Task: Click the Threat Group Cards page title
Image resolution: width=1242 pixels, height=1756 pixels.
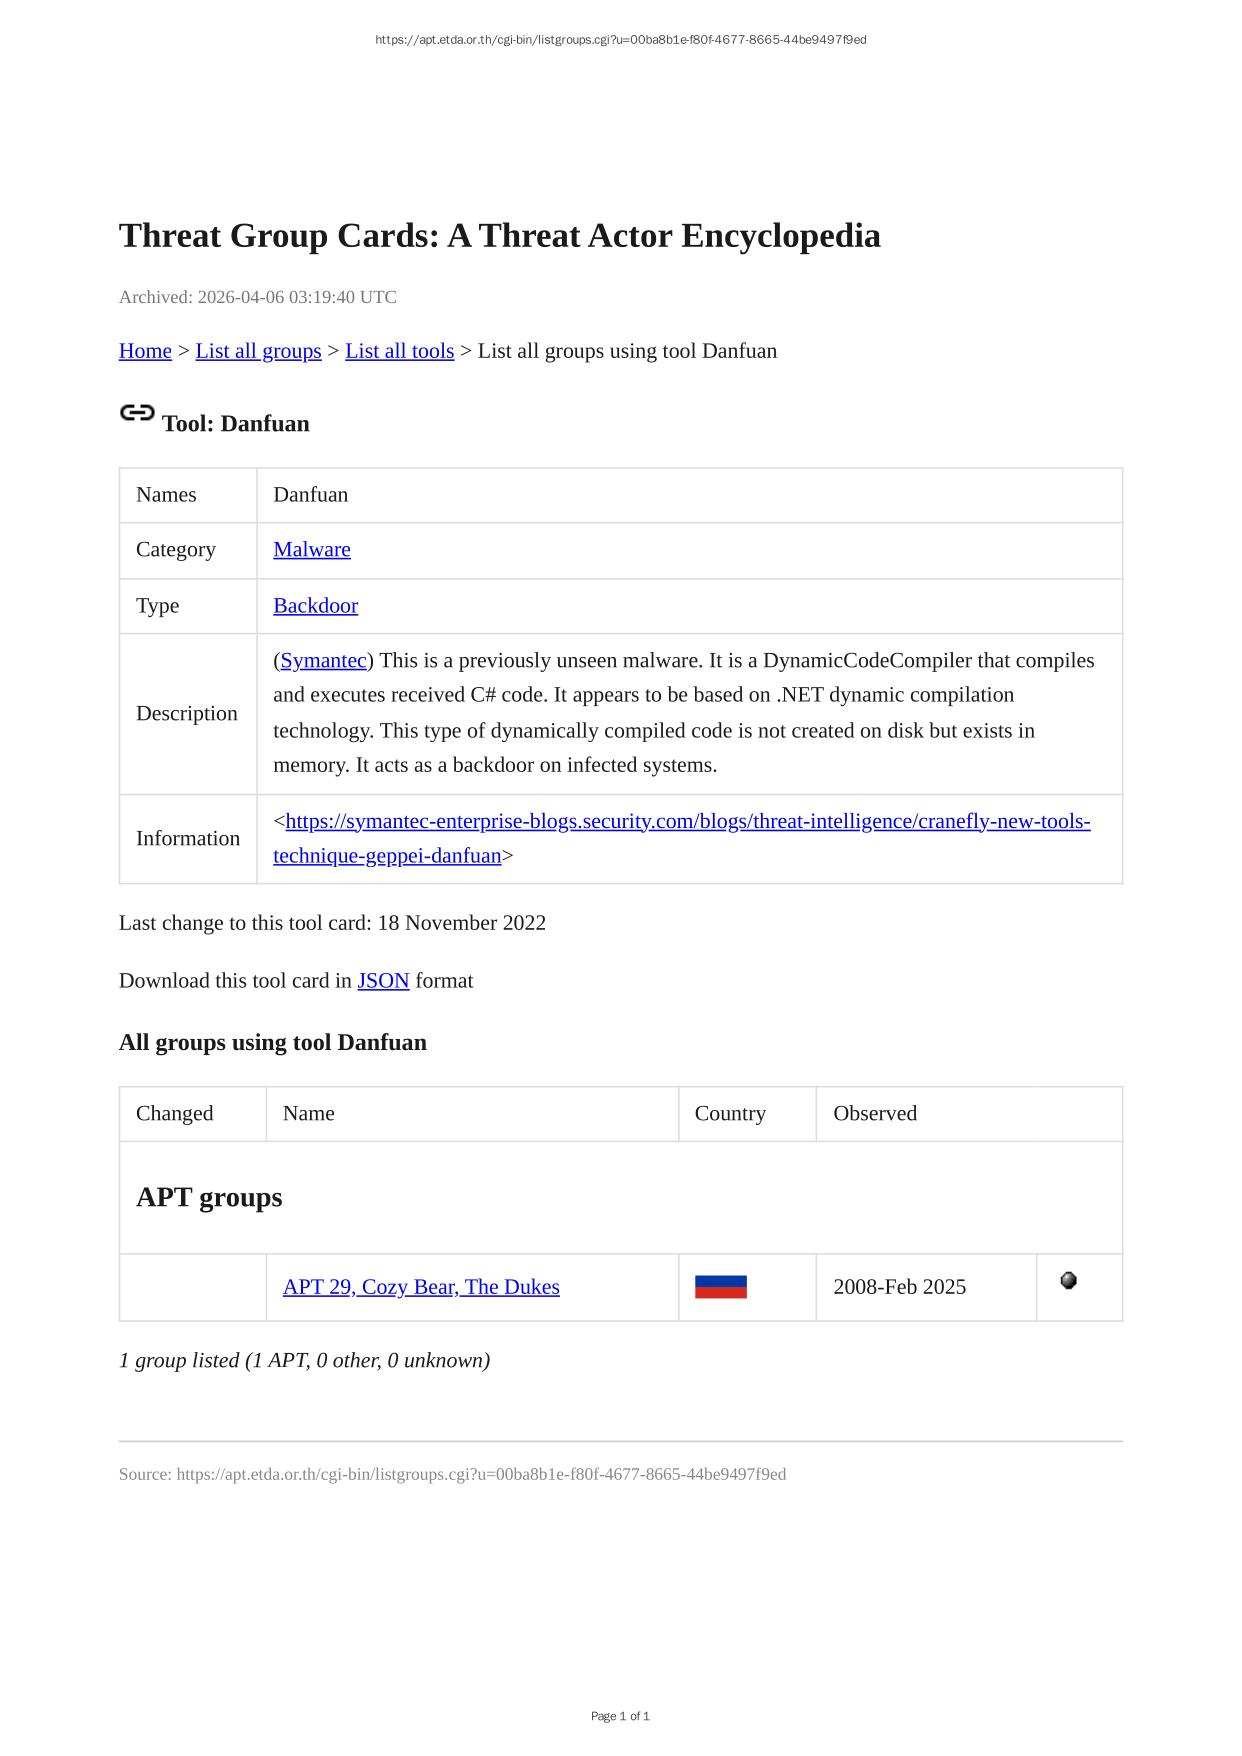Action: pyautogui.click(x=499, y=236)
